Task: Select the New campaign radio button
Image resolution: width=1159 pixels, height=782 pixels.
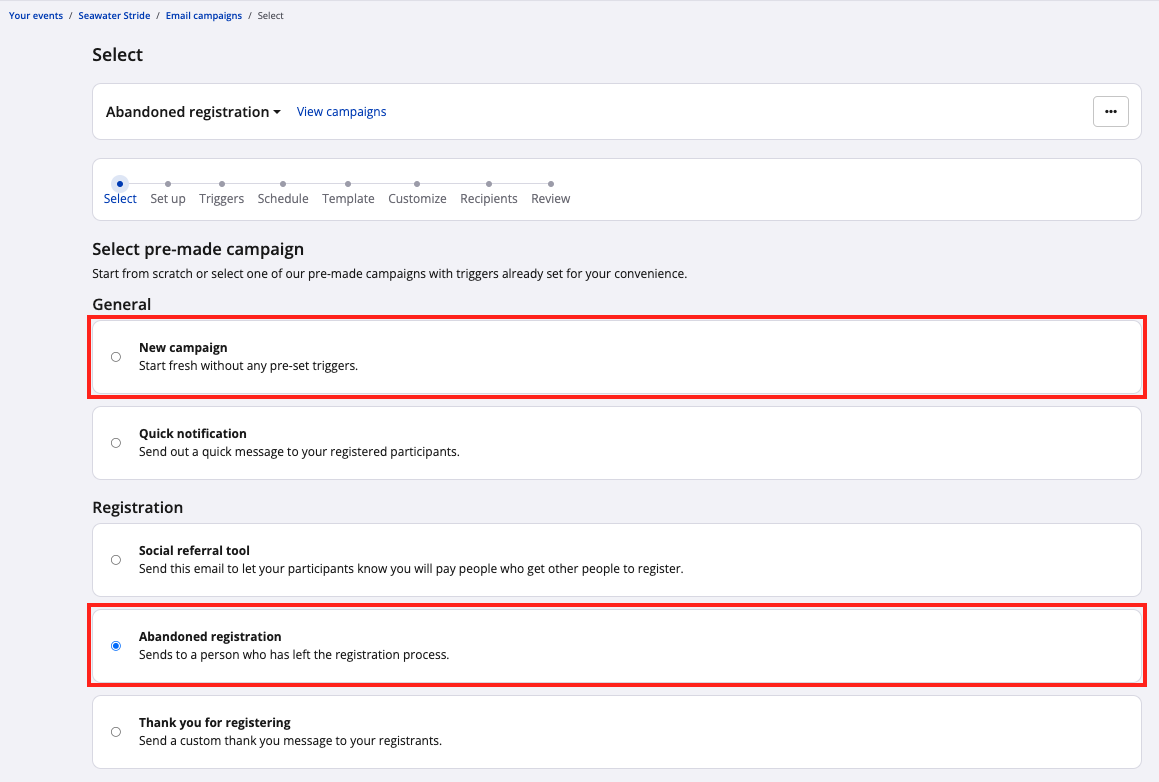Action: click(x=116, y=357)
